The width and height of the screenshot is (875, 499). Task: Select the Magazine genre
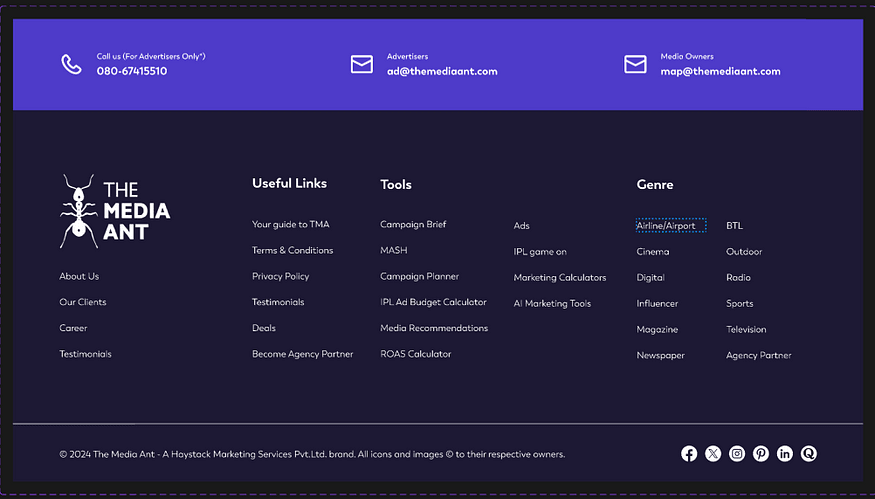[x=657, y=329]
